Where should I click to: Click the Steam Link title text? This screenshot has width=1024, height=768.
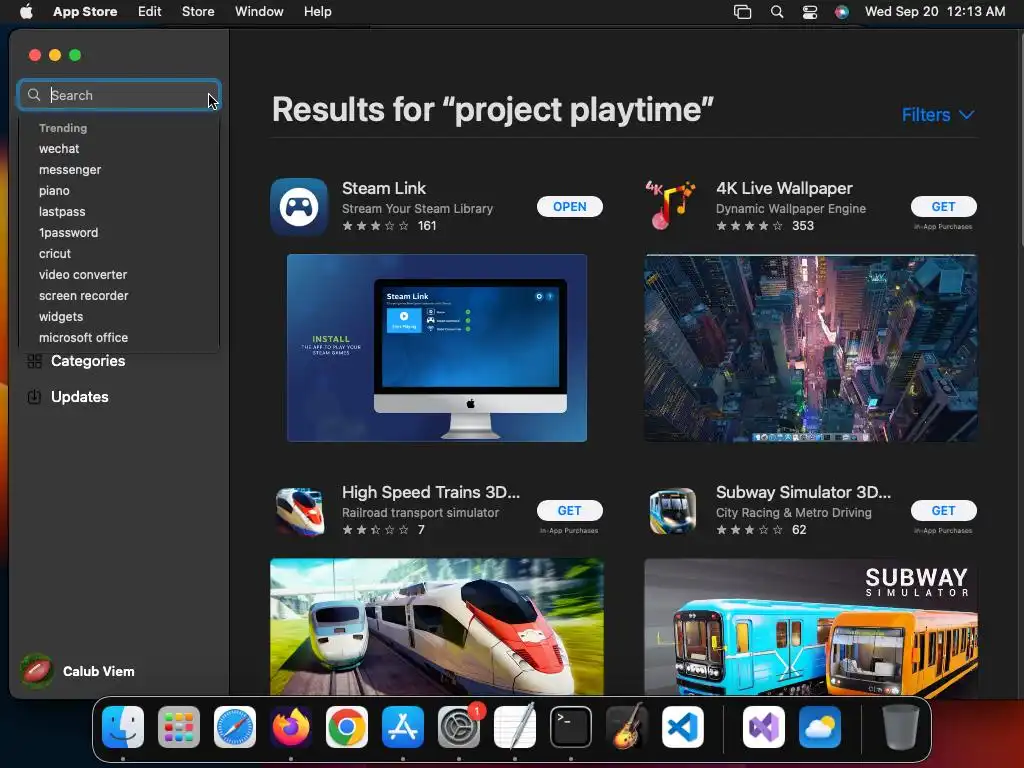[x=384, y=188]
